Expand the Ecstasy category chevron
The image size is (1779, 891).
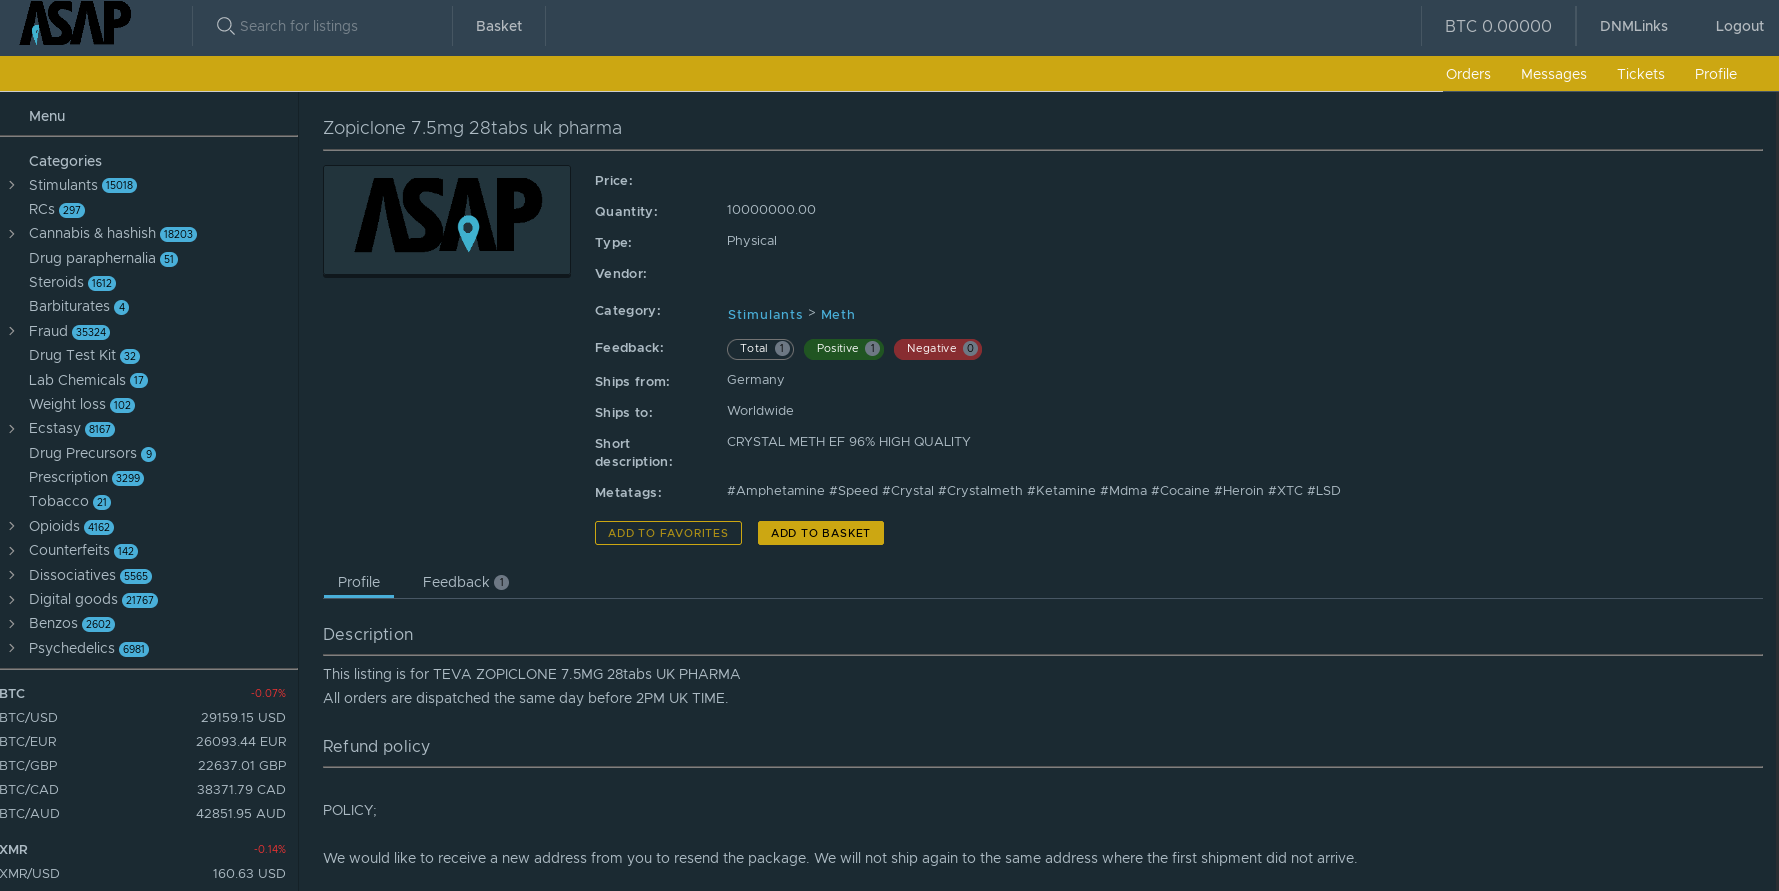pyautogui.click(x=12, y=429)
